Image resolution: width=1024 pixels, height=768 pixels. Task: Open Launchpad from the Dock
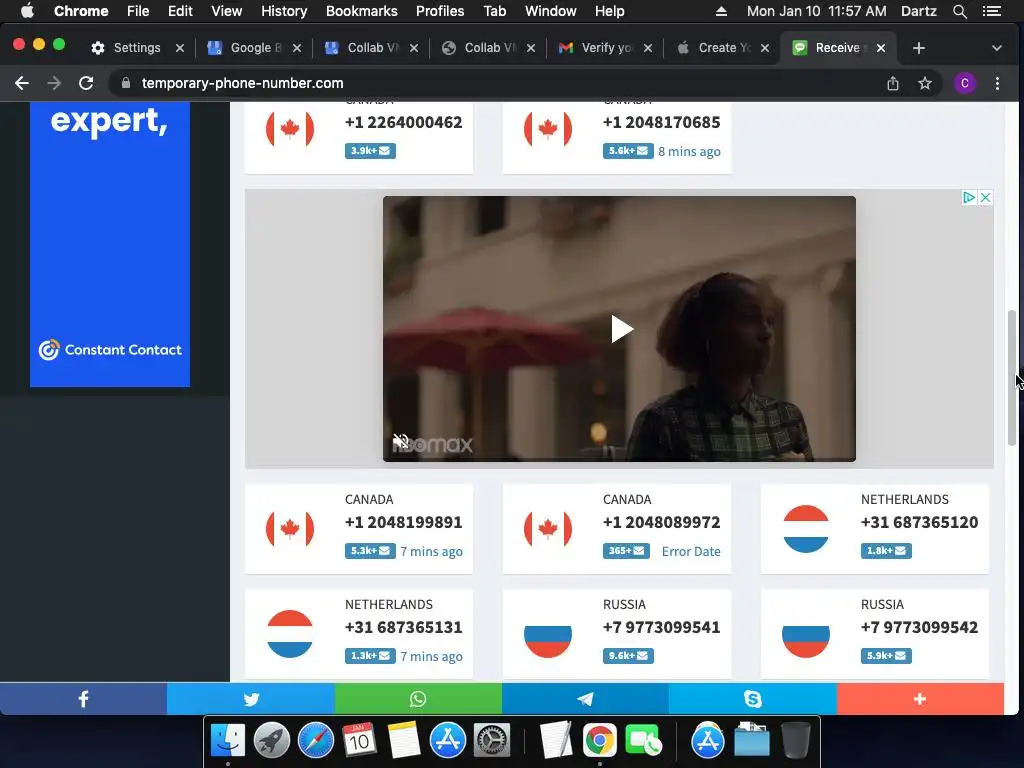272,741
